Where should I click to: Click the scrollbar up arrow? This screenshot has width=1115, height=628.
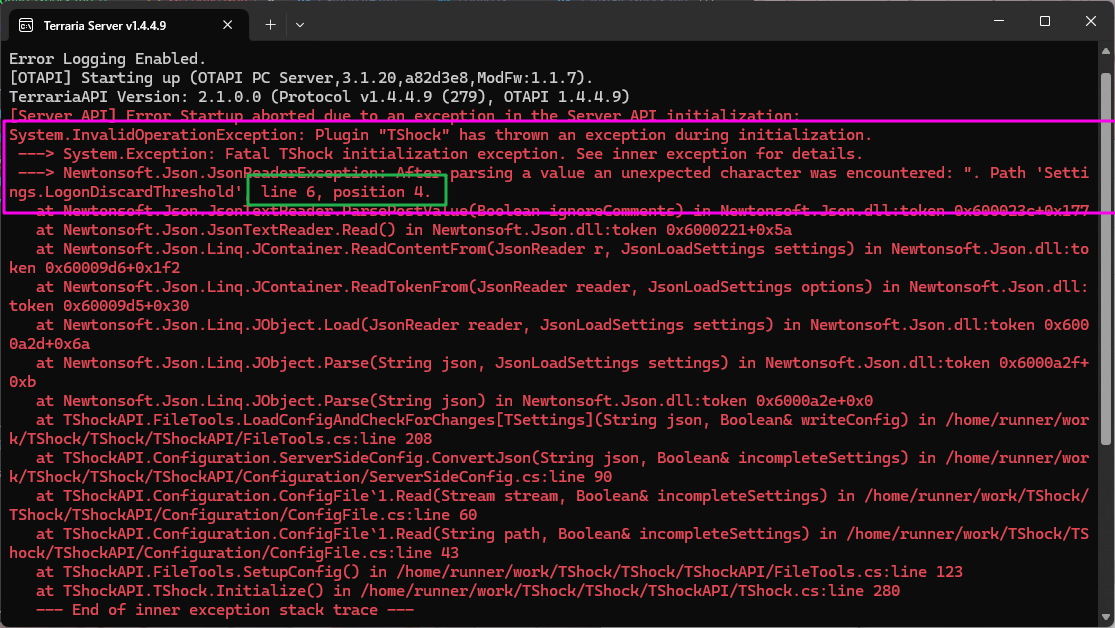pos(1106,50)
